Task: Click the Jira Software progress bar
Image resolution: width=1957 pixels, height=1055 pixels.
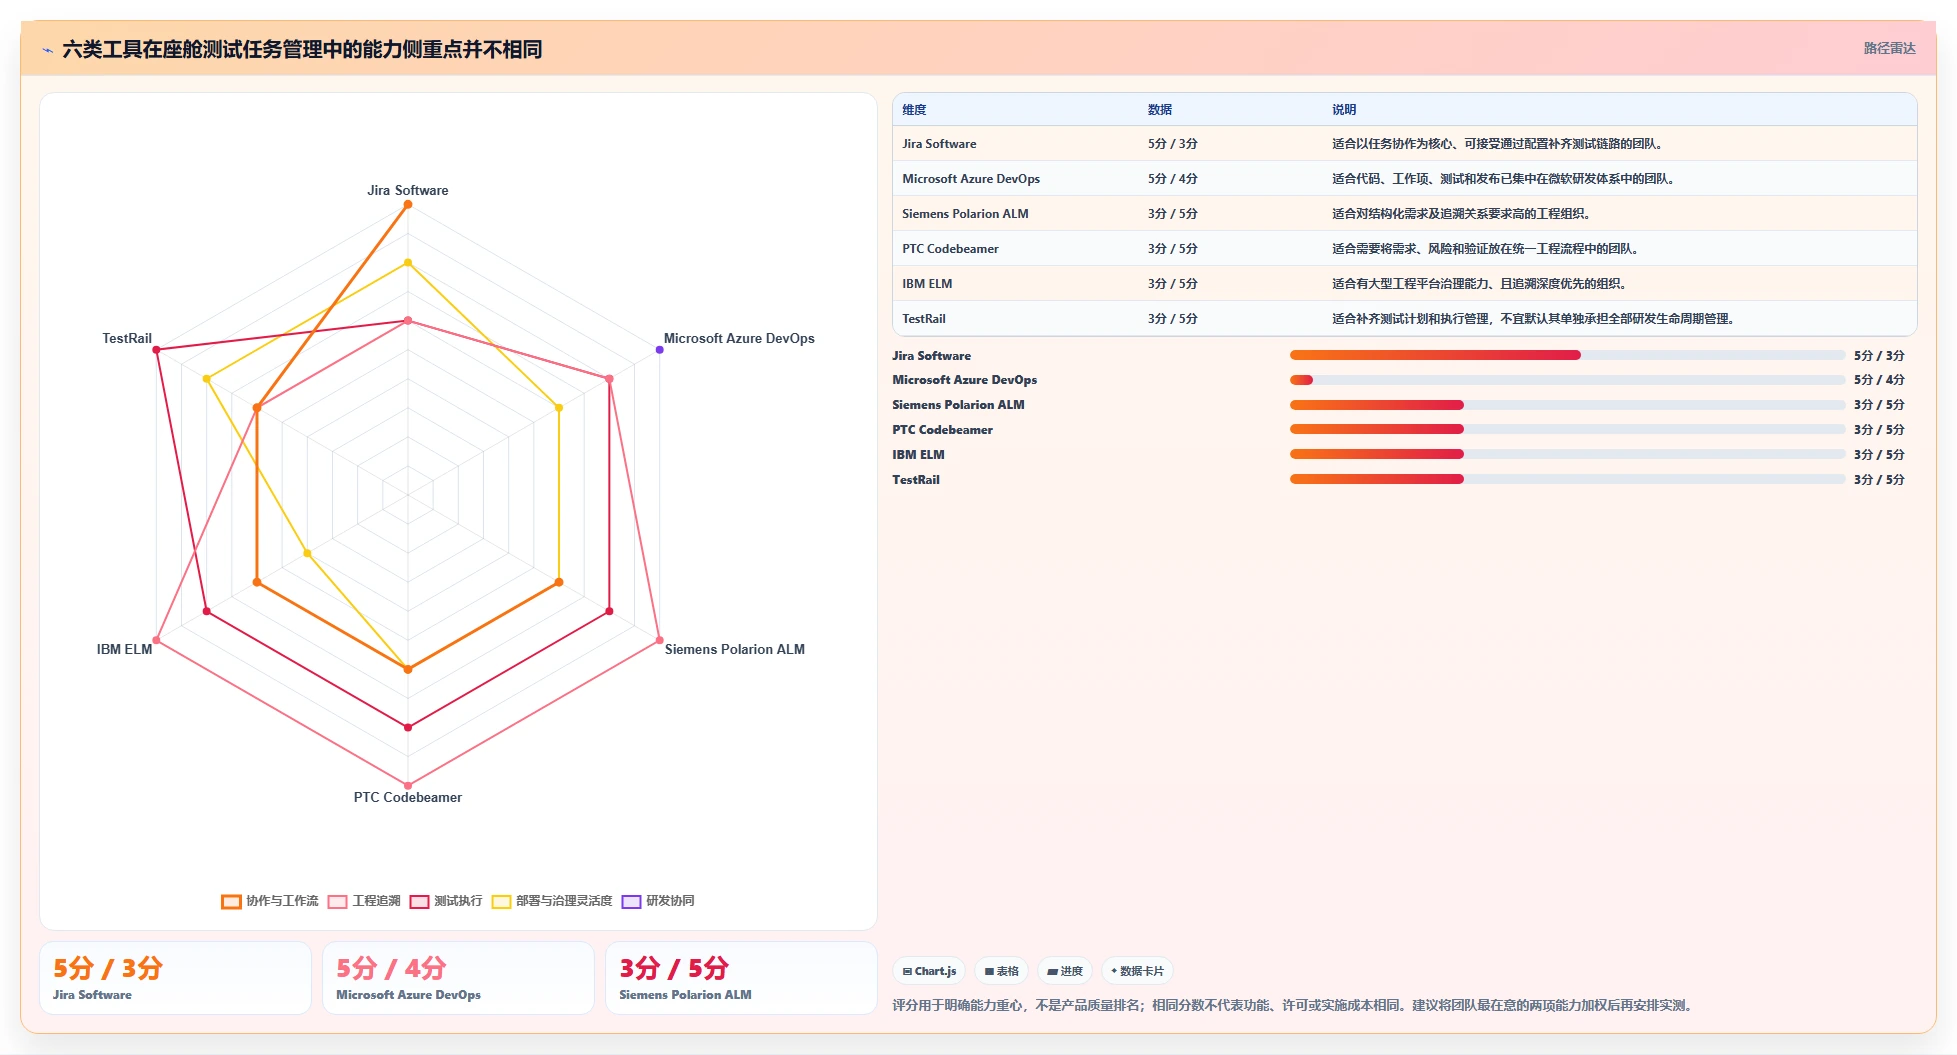Action: tap(1567, 355)
